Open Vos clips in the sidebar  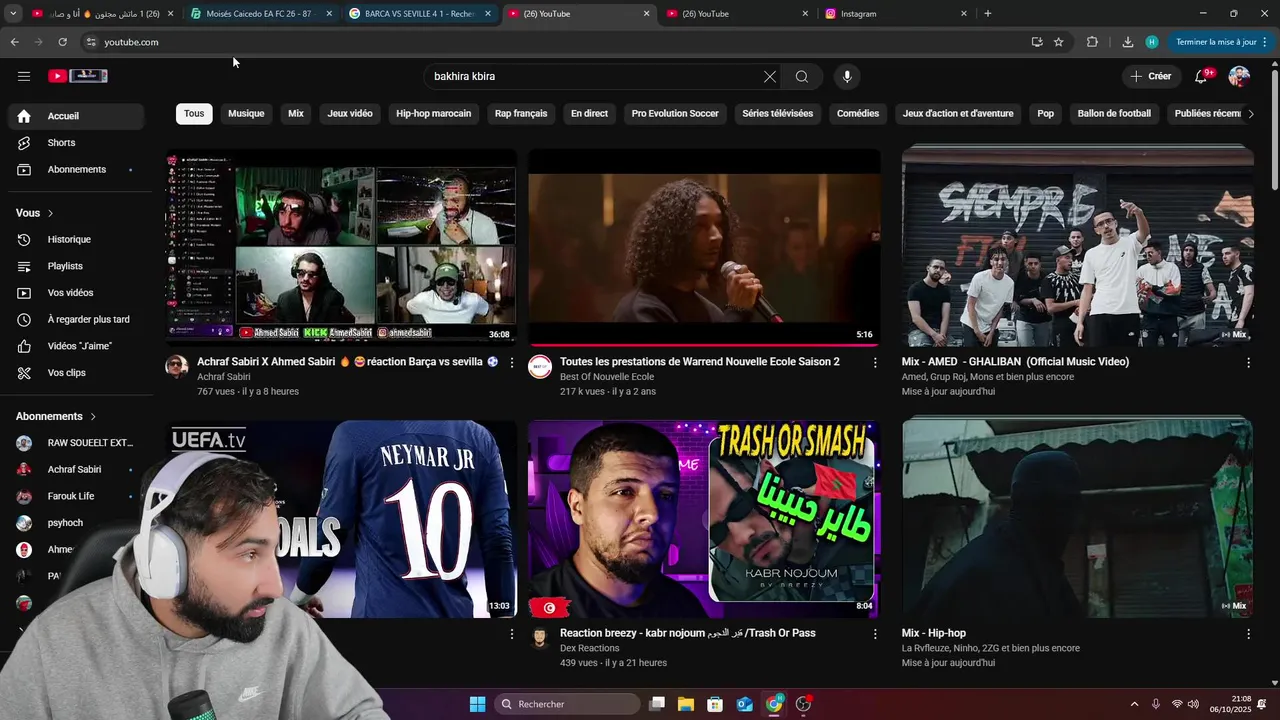point(76,373)
